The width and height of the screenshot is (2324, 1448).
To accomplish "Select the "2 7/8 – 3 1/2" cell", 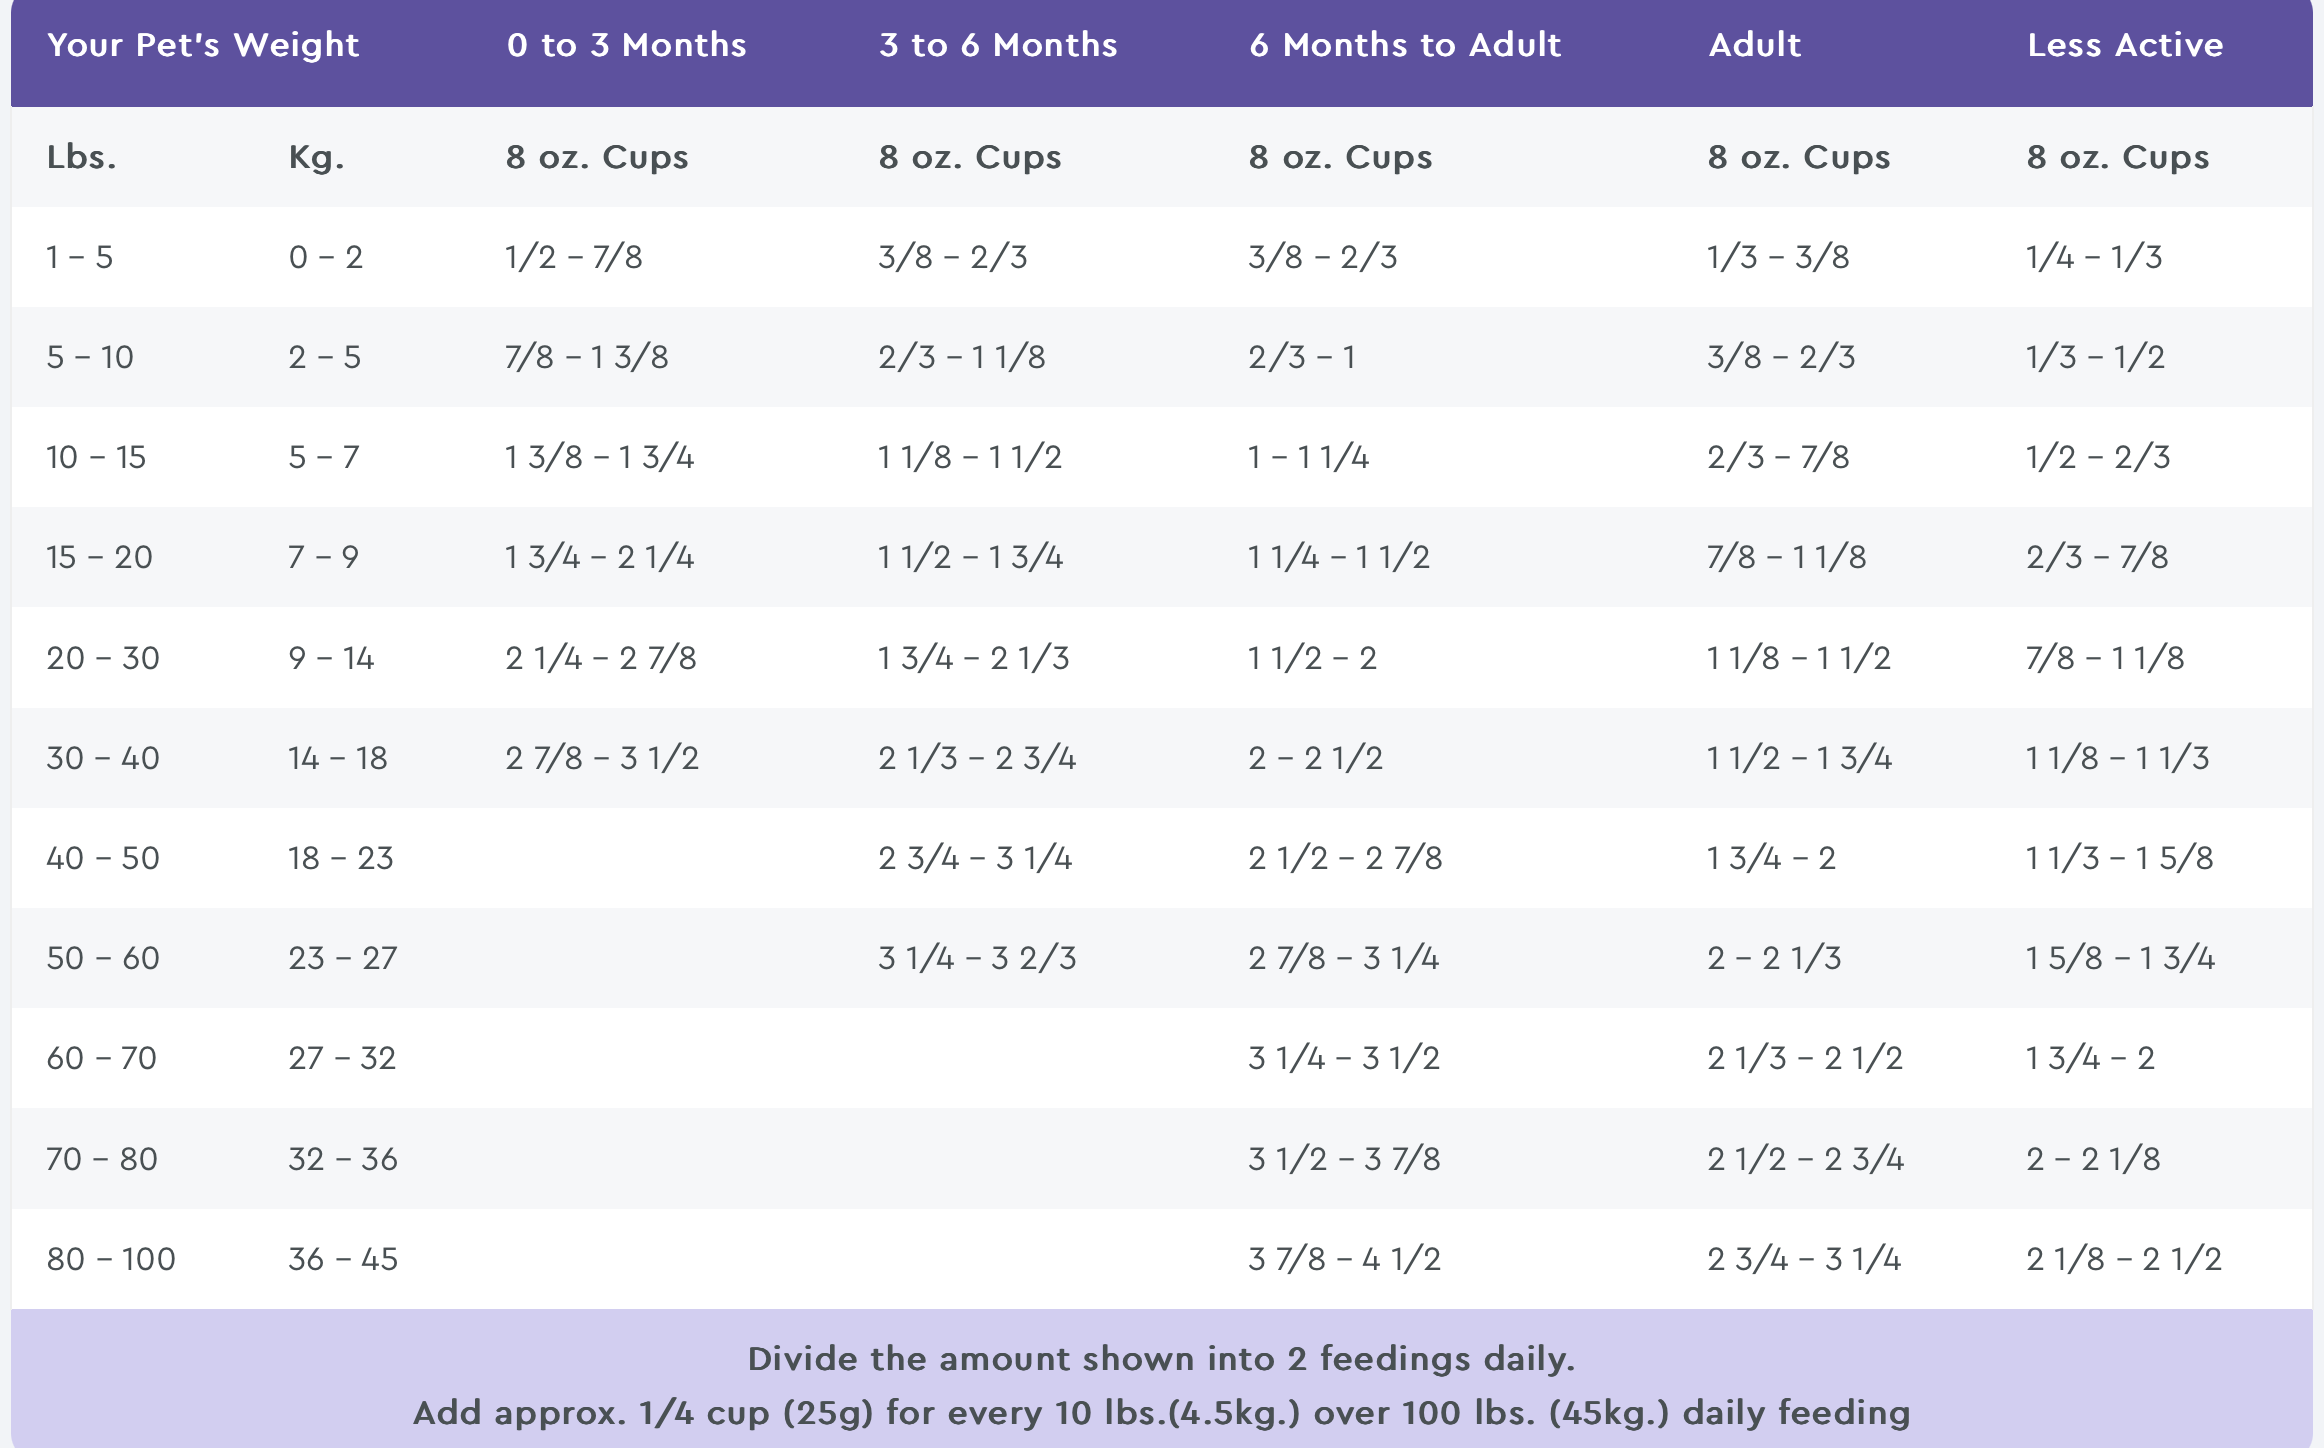I will point(602,758).
